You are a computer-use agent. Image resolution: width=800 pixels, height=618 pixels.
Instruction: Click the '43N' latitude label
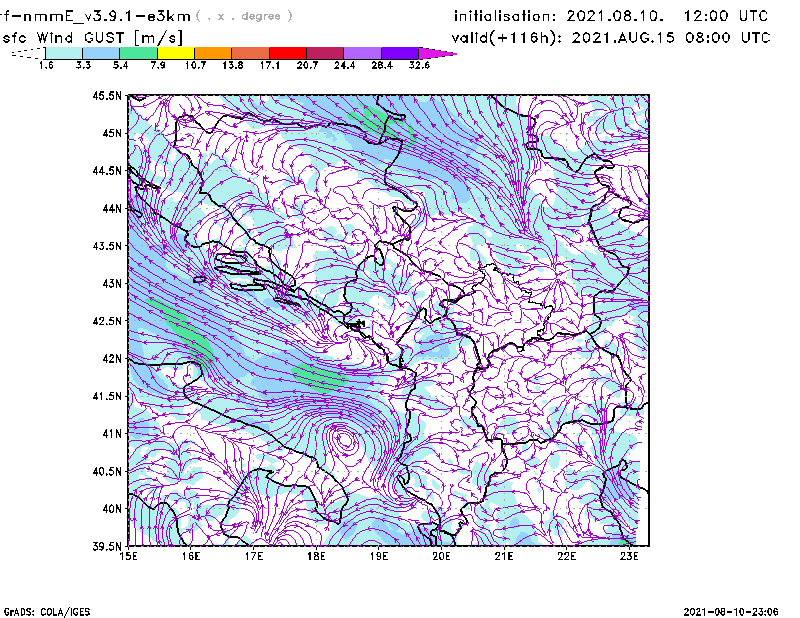pos(112,283)
